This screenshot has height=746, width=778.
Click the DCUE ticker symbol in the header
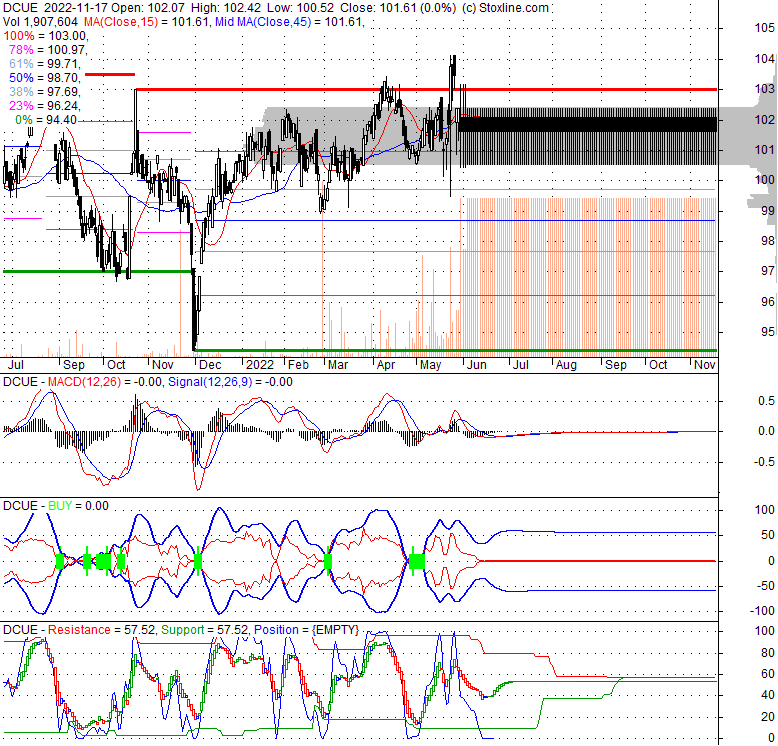(20, 8)
